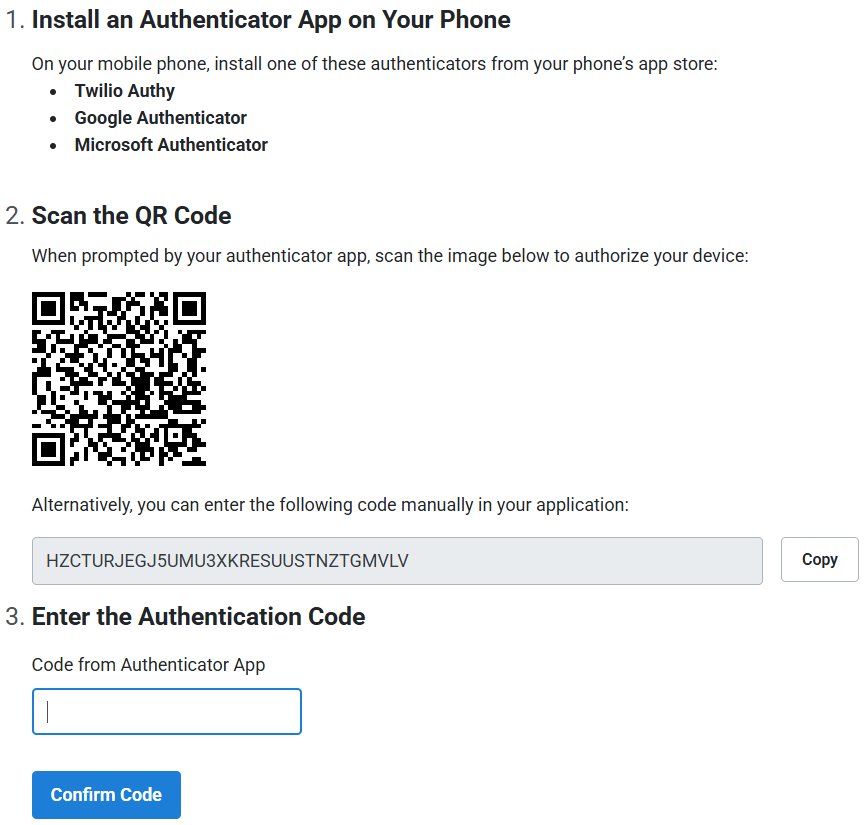
Task: Click the Copy button beside the secret key
Action: (819, 559)
